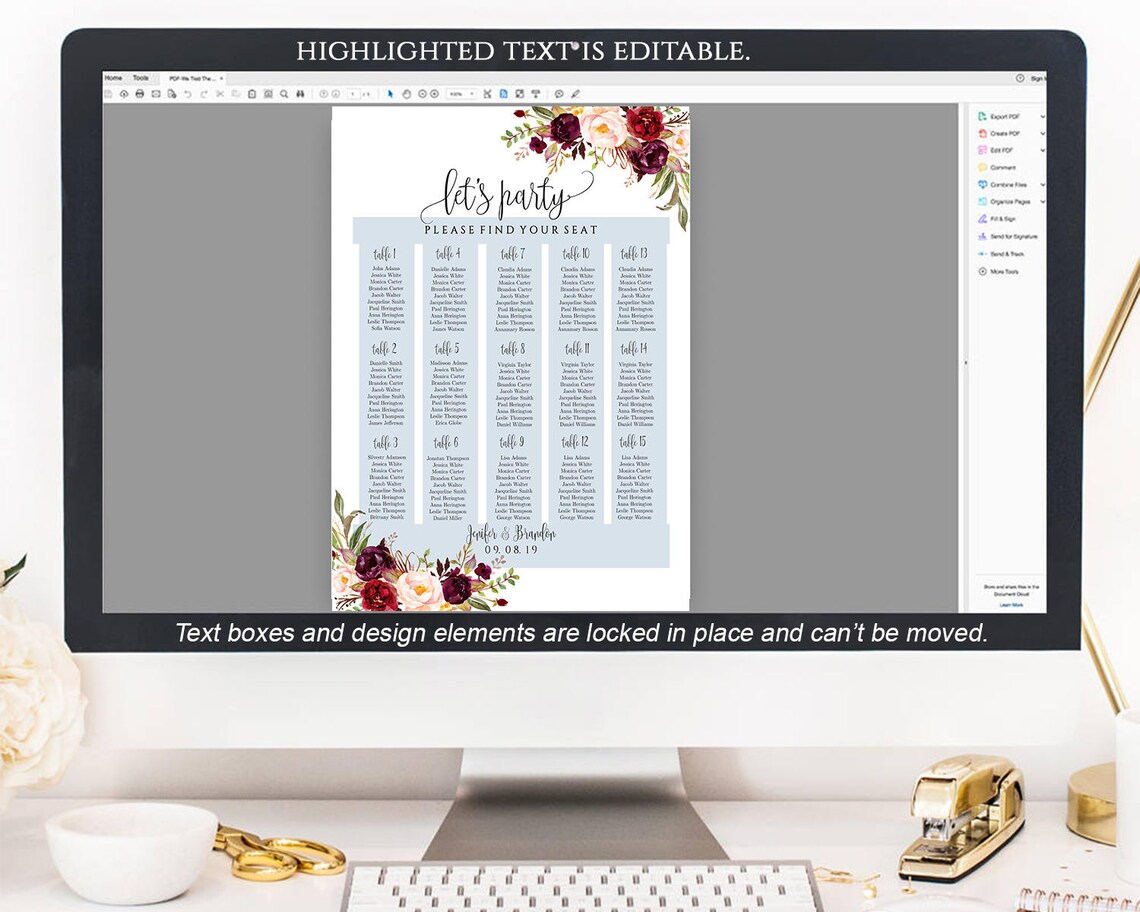
Task: Switch to the Tools tab
Action: (x=139, y=77)
